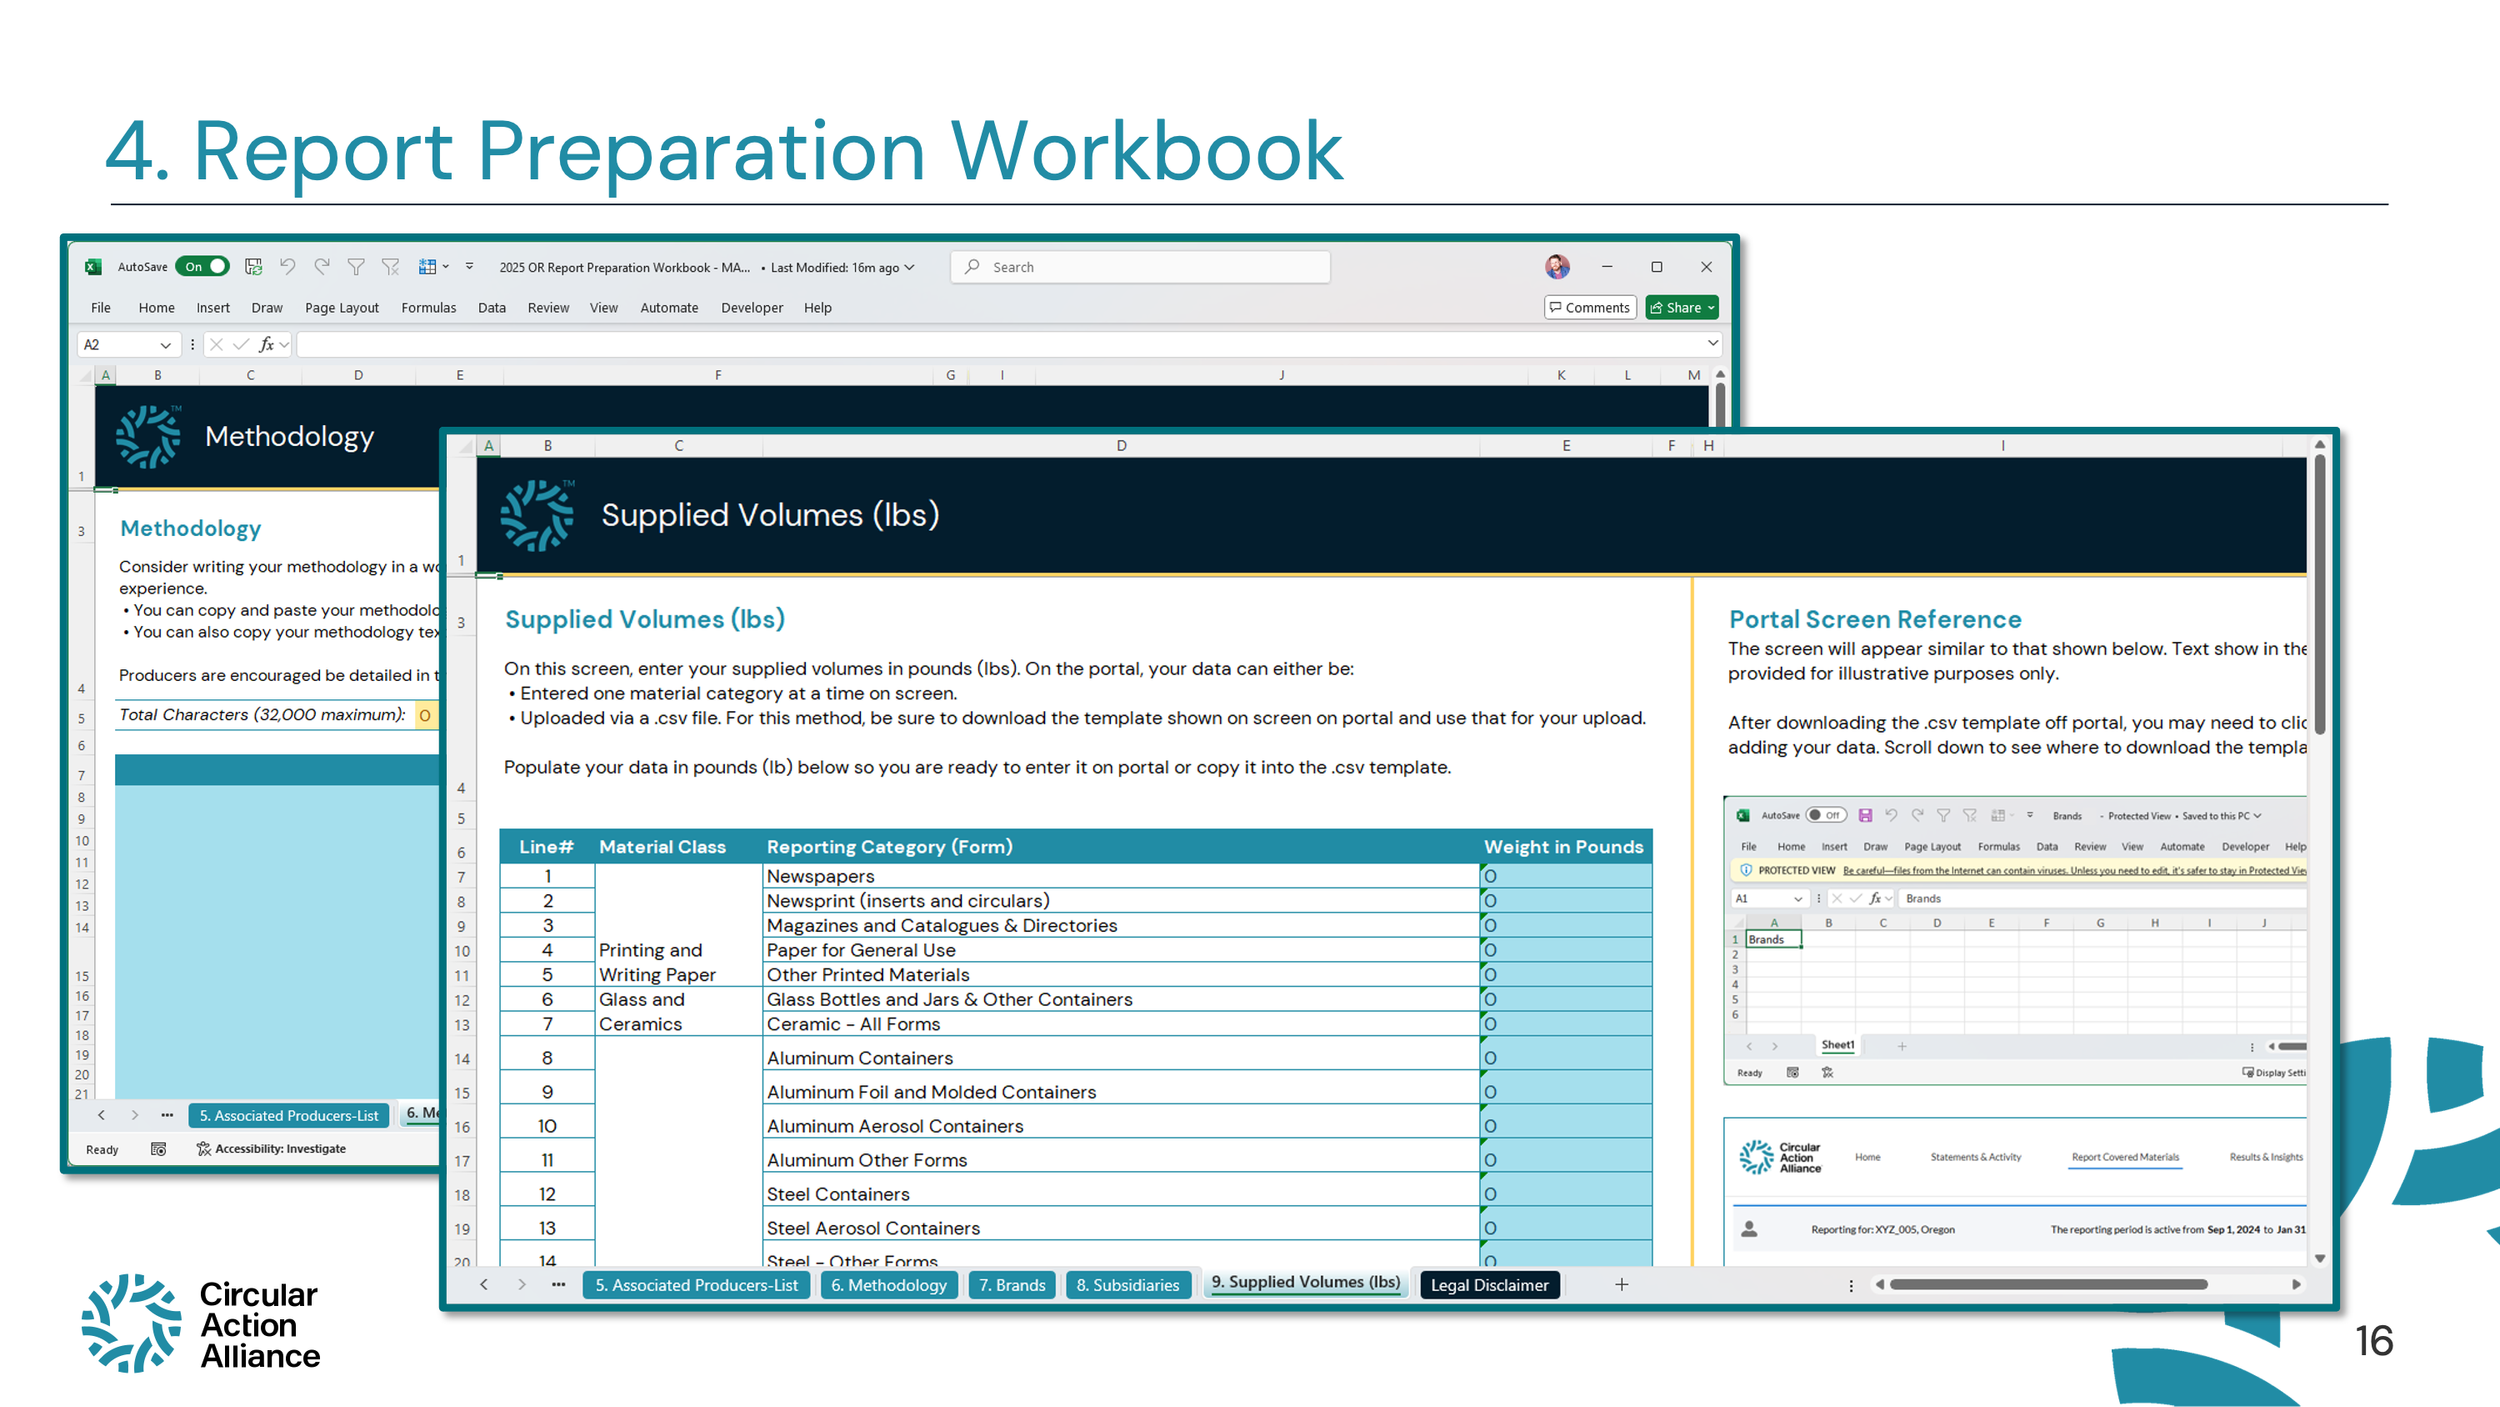Expand the Last Modified version history chevron
This screenshot has width=2500, height=1407.
tap(909, 267)
